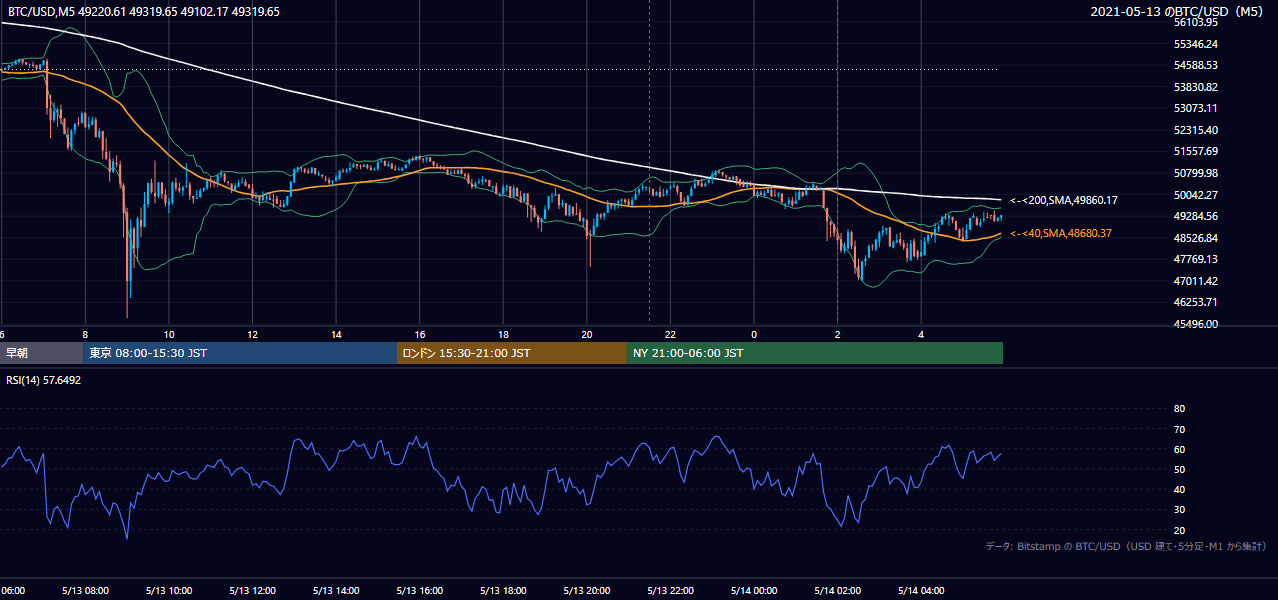Click hour tick 10 under price chart

[x=169, y=335]
